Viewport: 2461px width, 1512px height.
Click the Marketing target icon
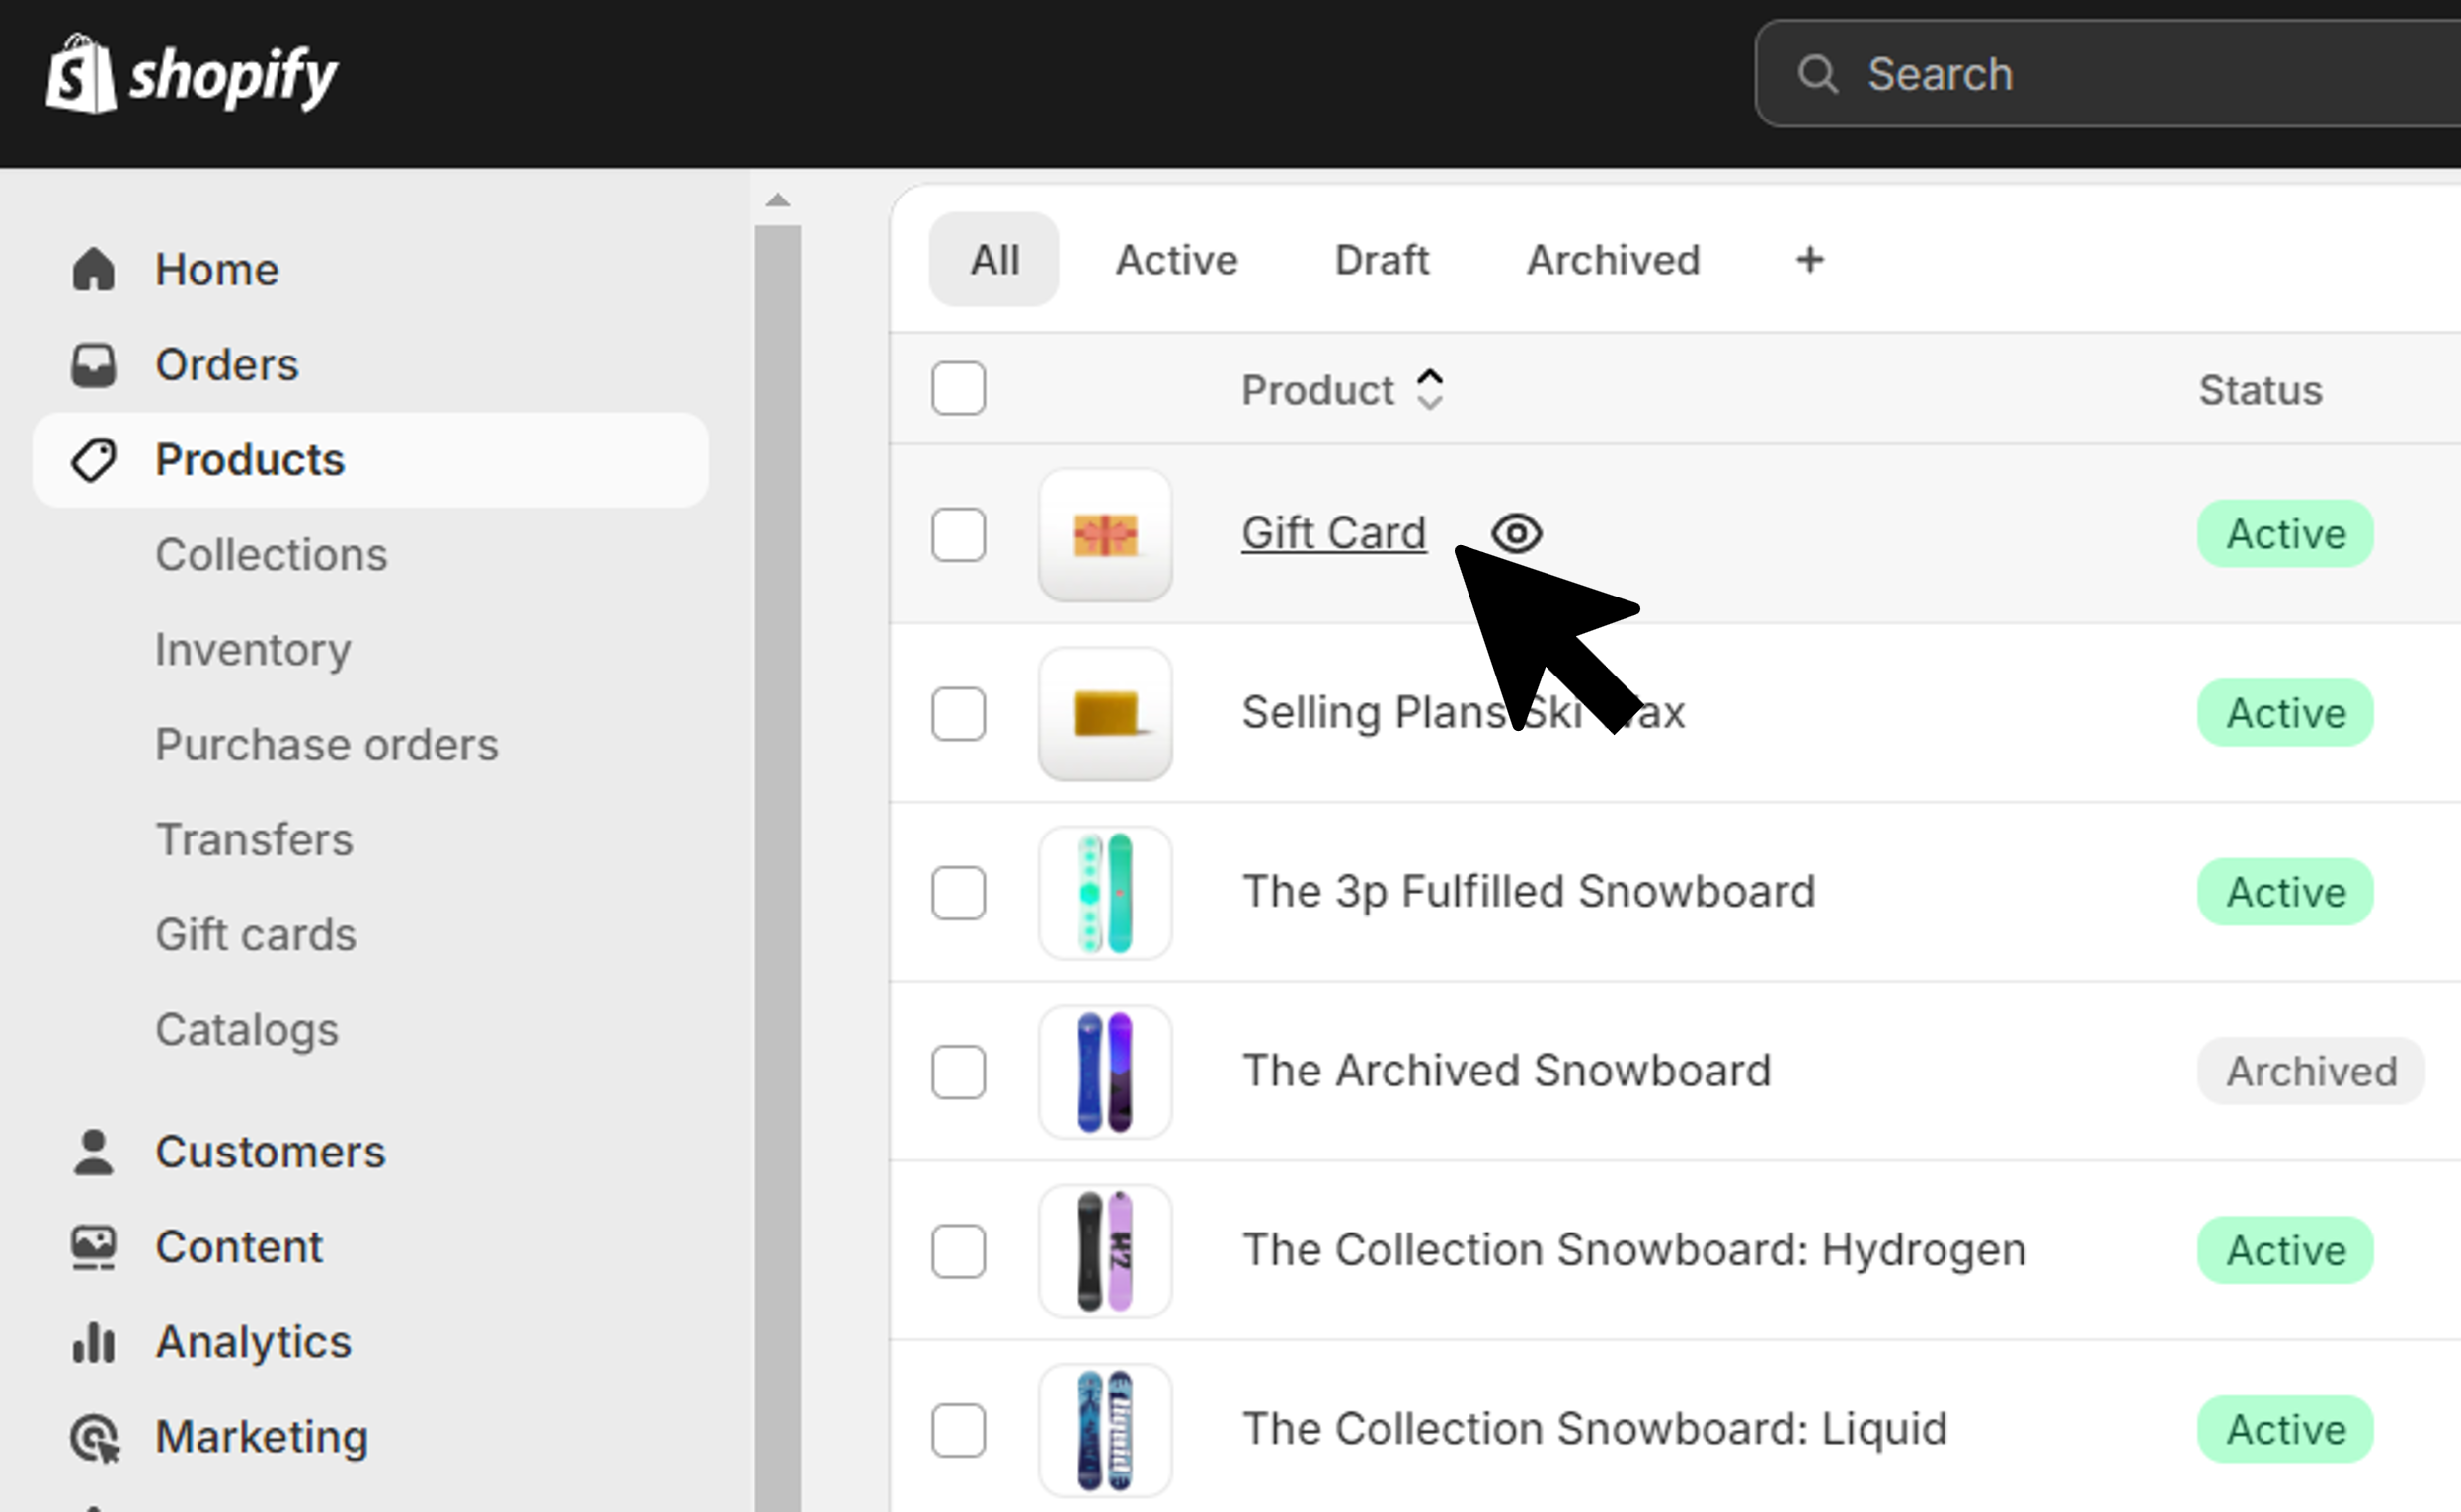94,1438
